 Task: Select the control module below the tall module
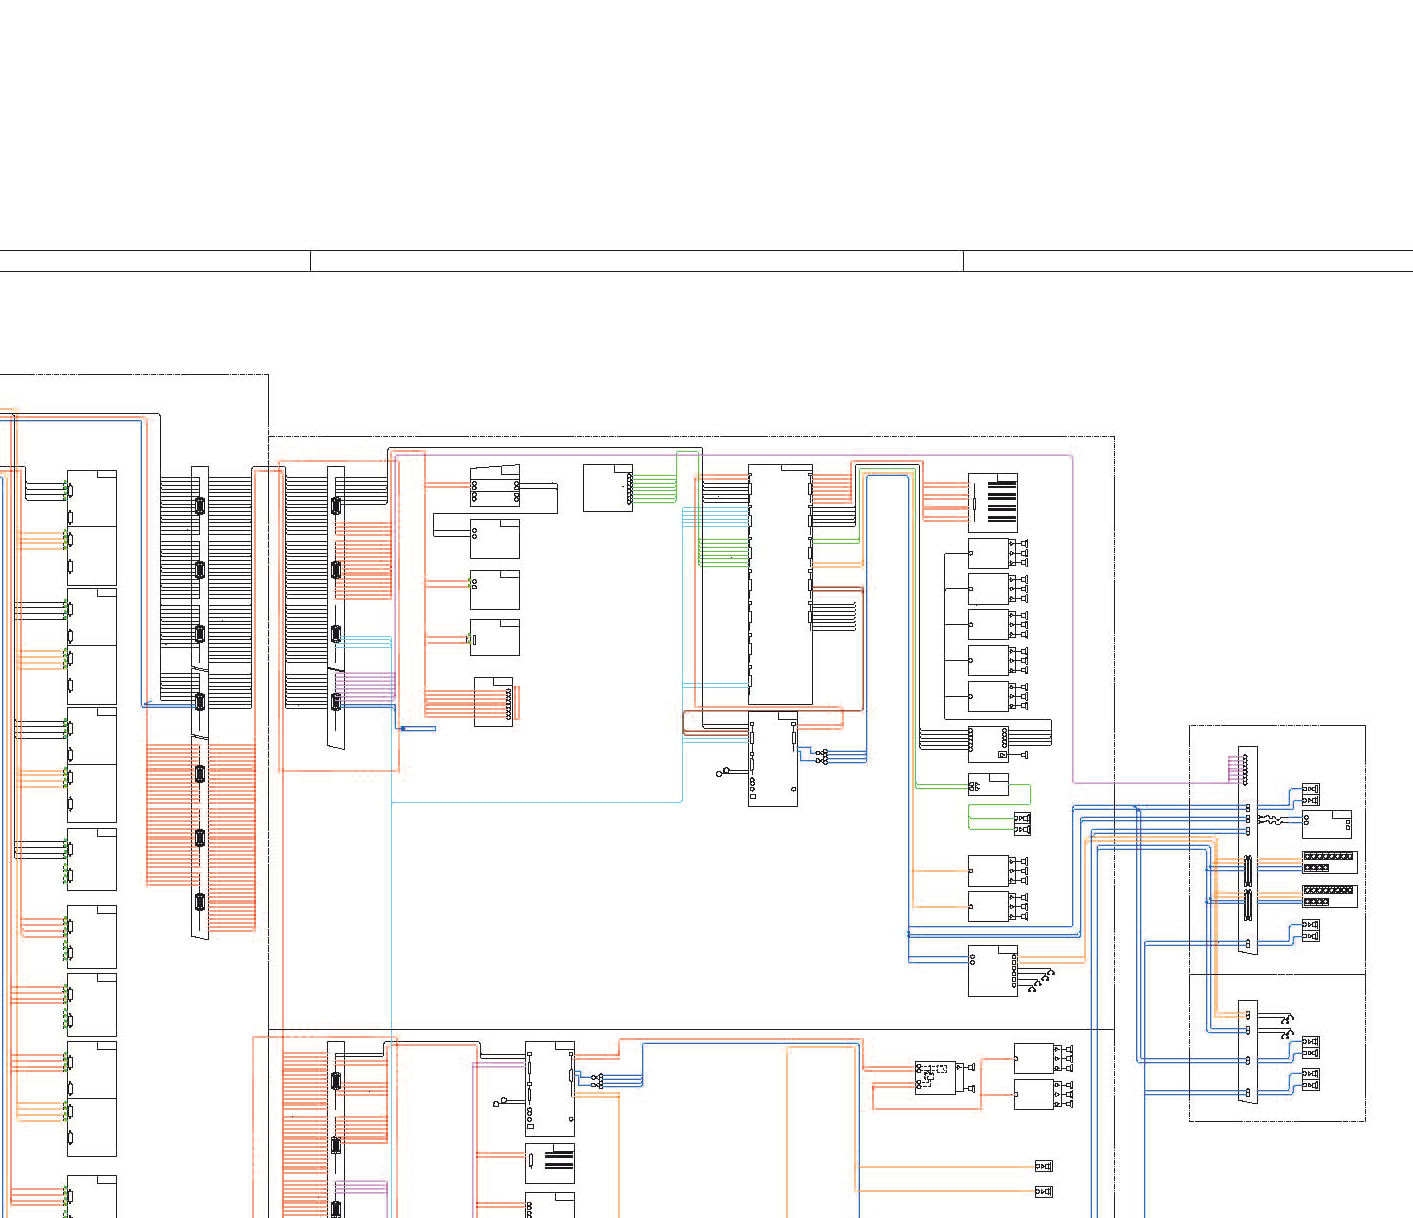pos(773,759)
